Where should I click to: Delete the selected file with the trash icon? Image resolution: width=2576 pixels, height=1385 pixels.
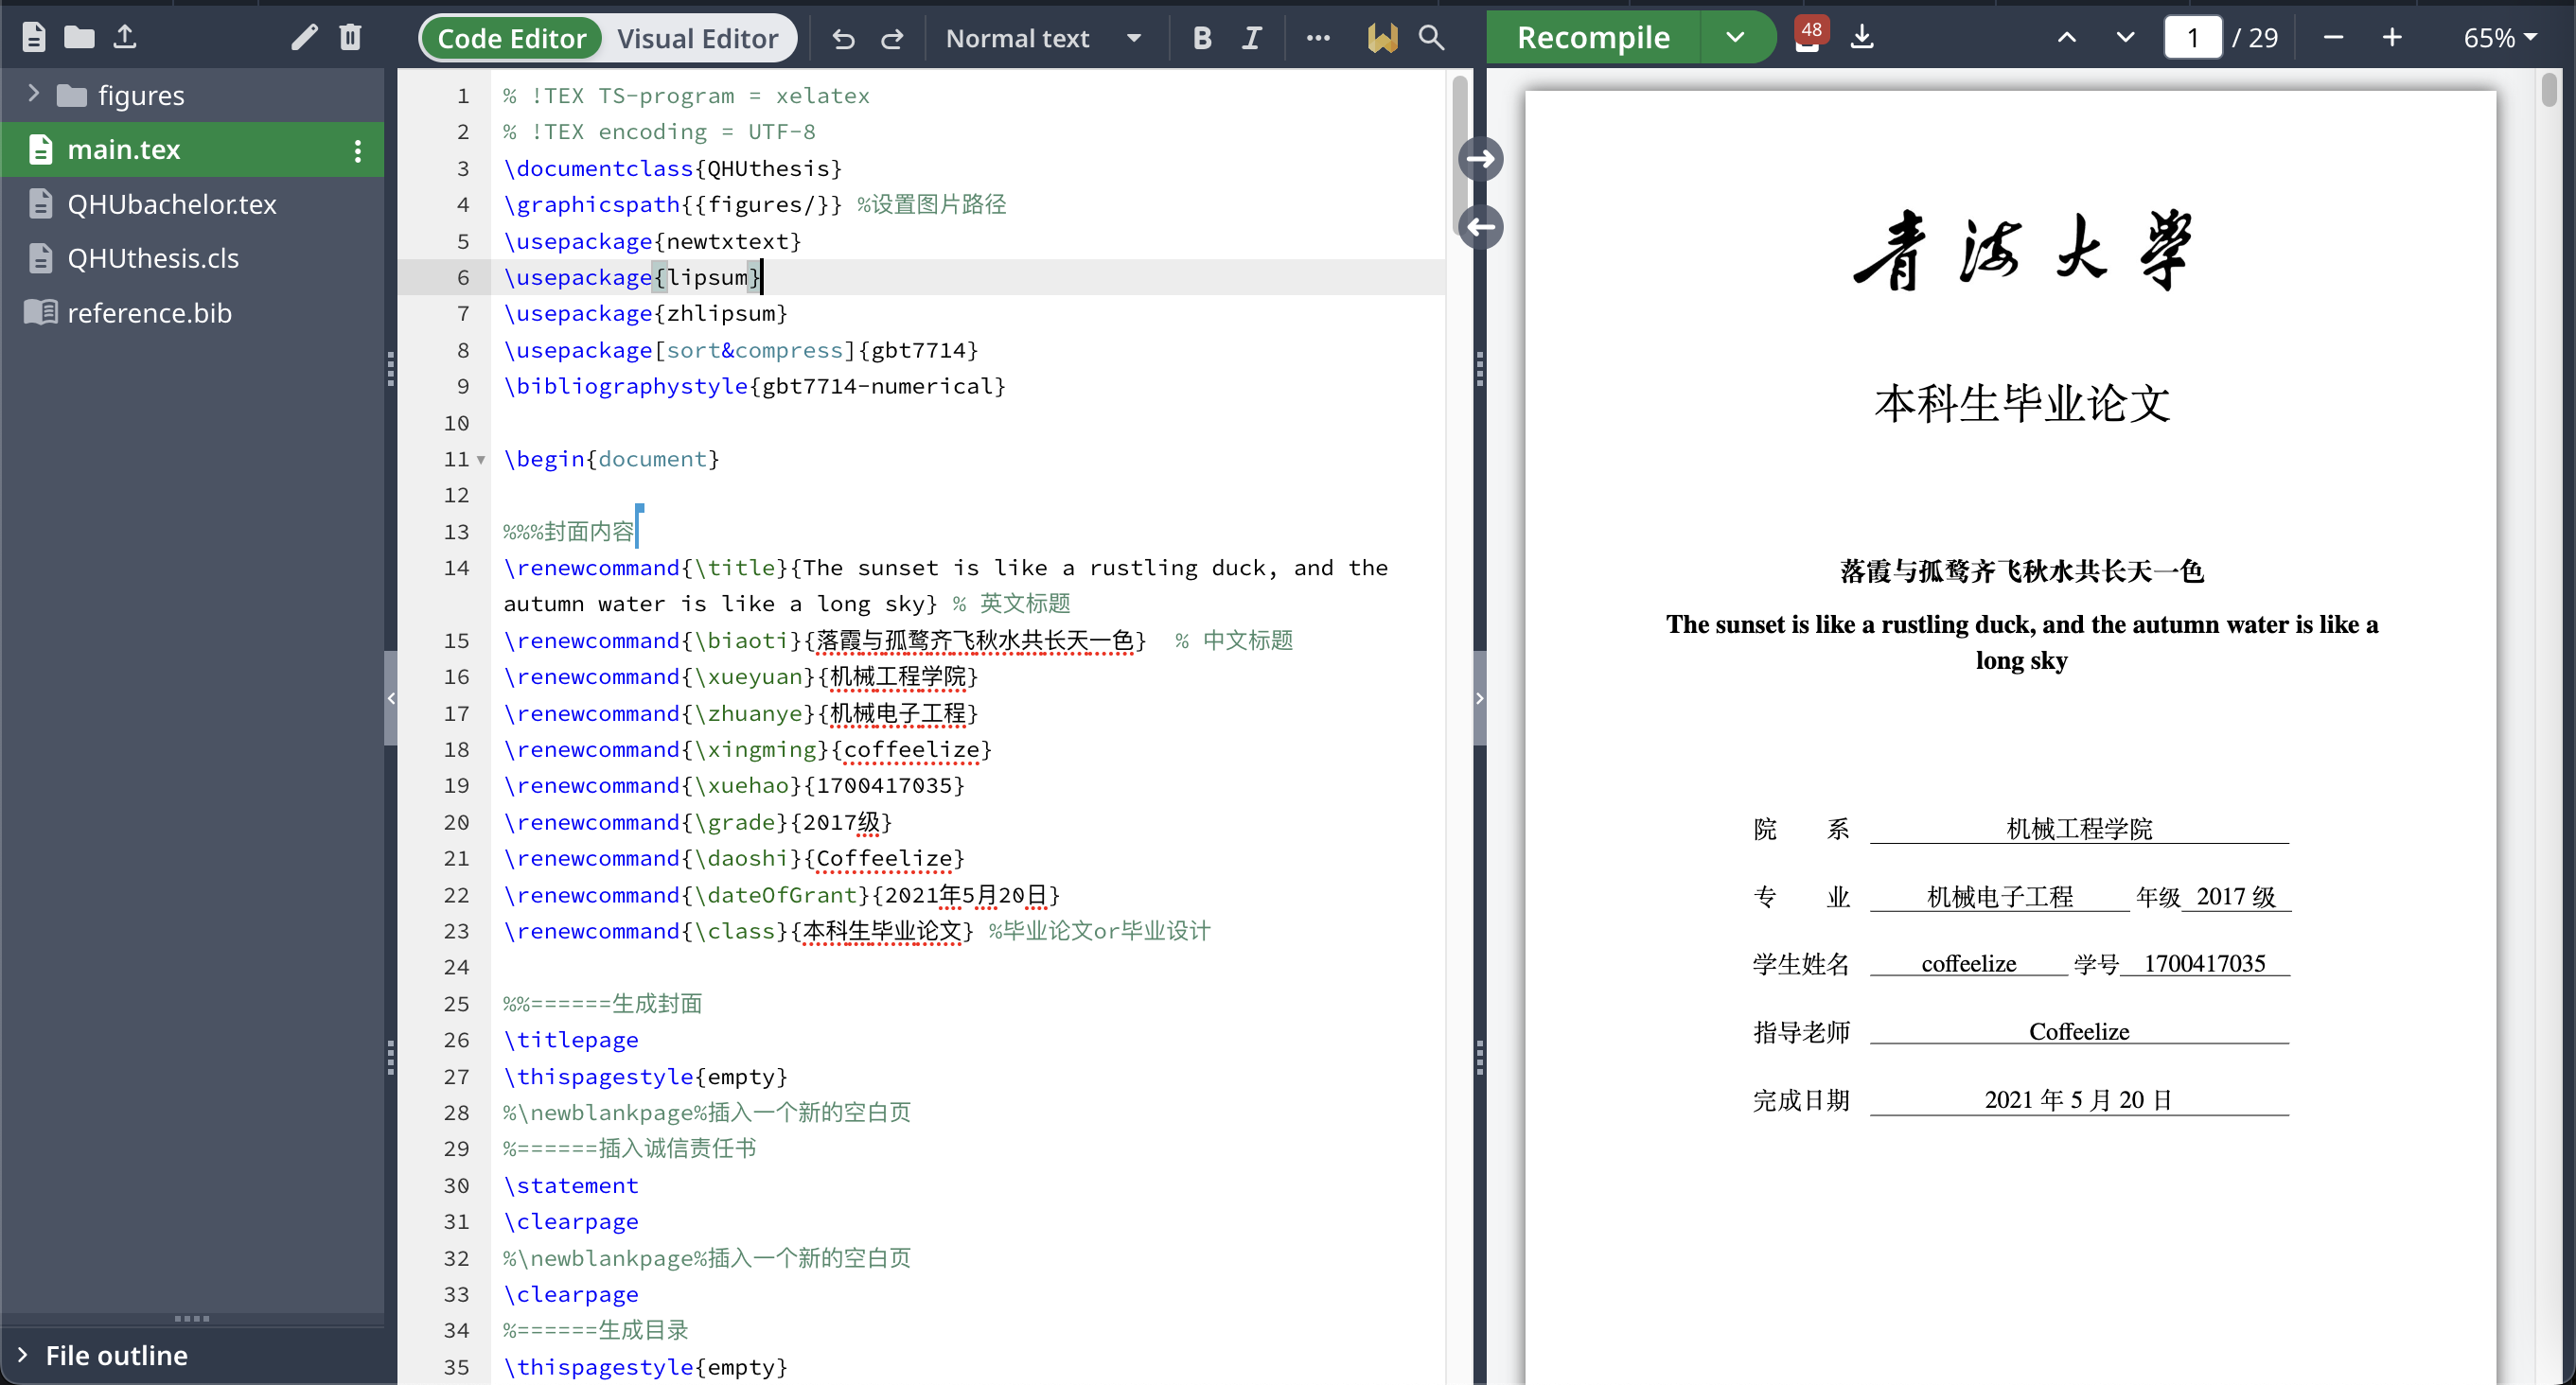349,37
